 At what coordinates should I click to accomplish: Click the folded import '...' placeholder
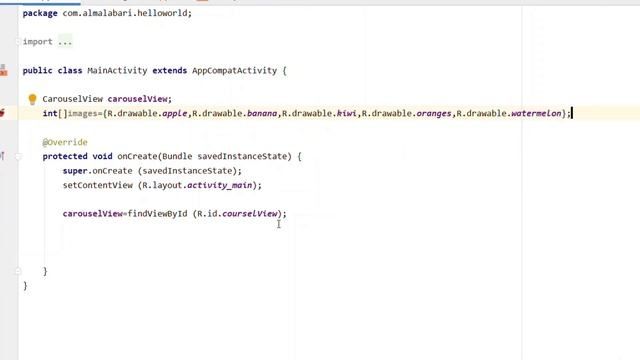point(65,42)
